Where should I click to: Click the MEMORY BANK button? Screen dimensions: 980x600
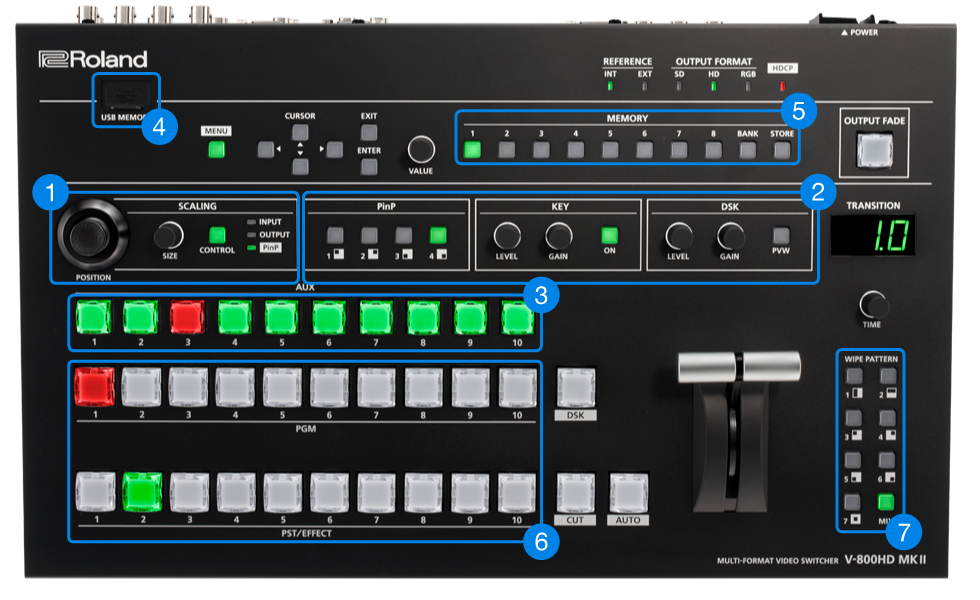pyautogui.click(x=748, y=150)
